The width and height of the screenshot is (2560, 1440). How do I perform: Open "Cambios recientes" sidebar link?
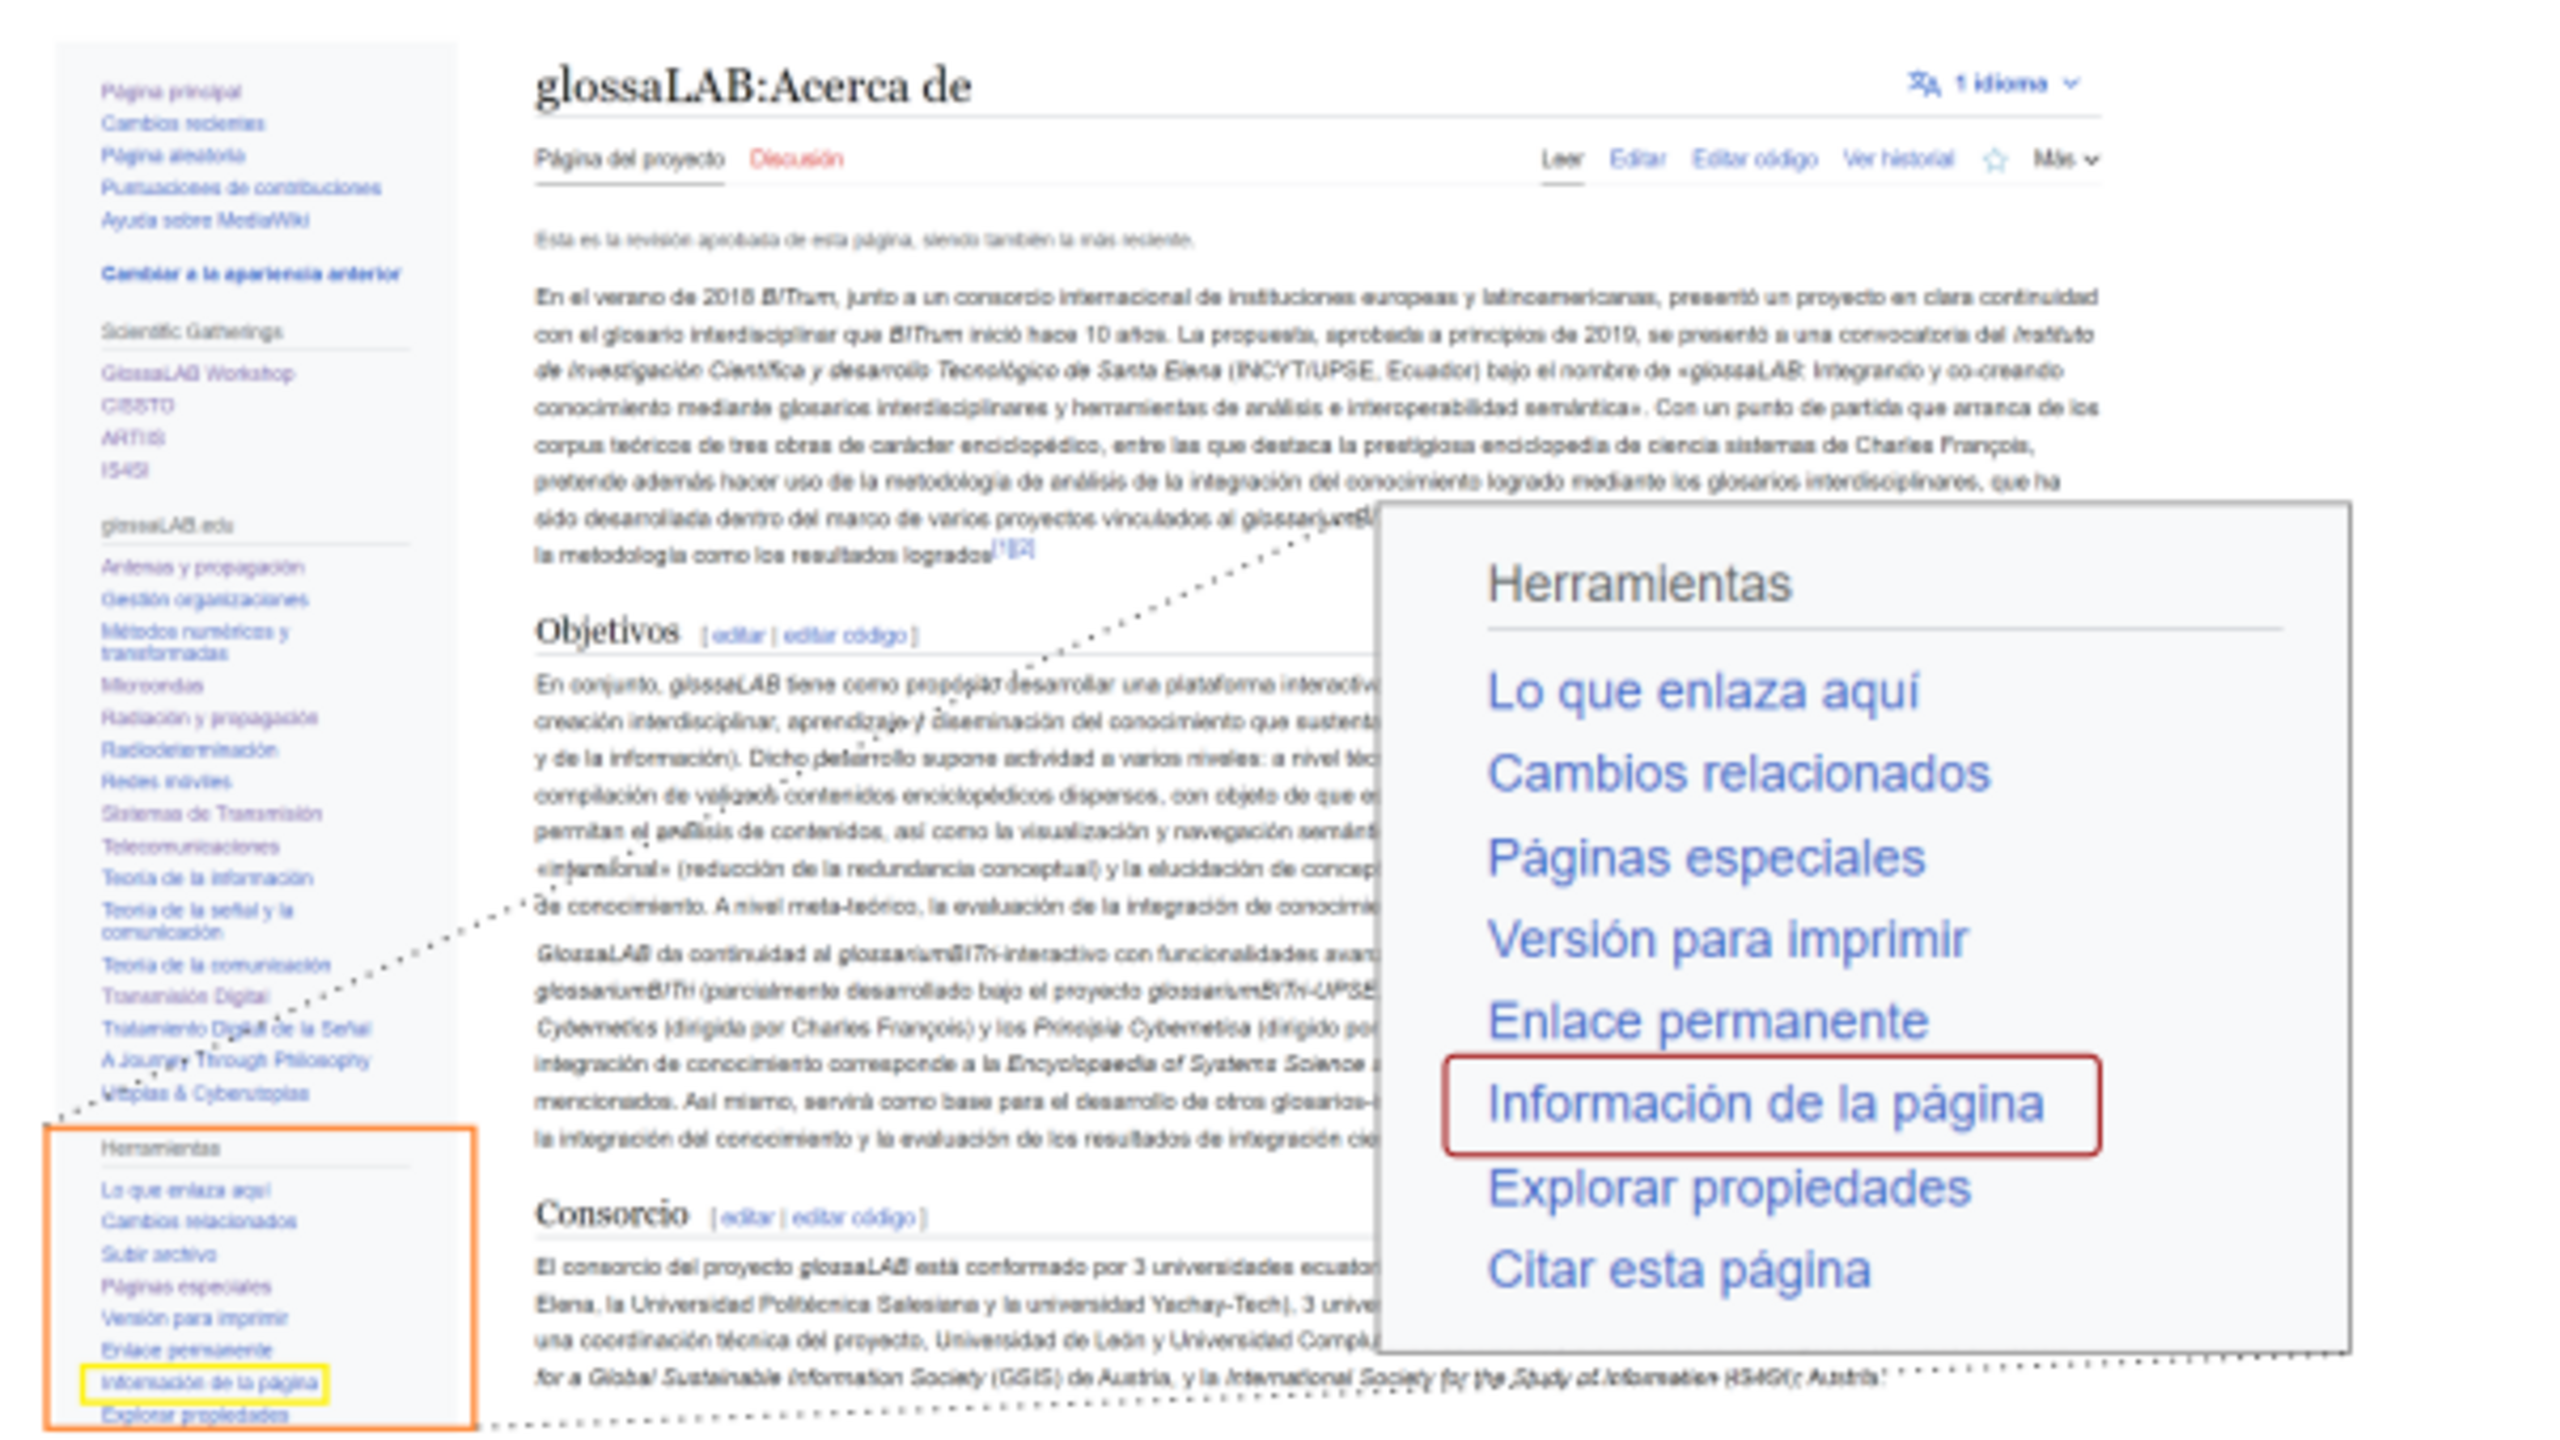[x=182, y=123]
